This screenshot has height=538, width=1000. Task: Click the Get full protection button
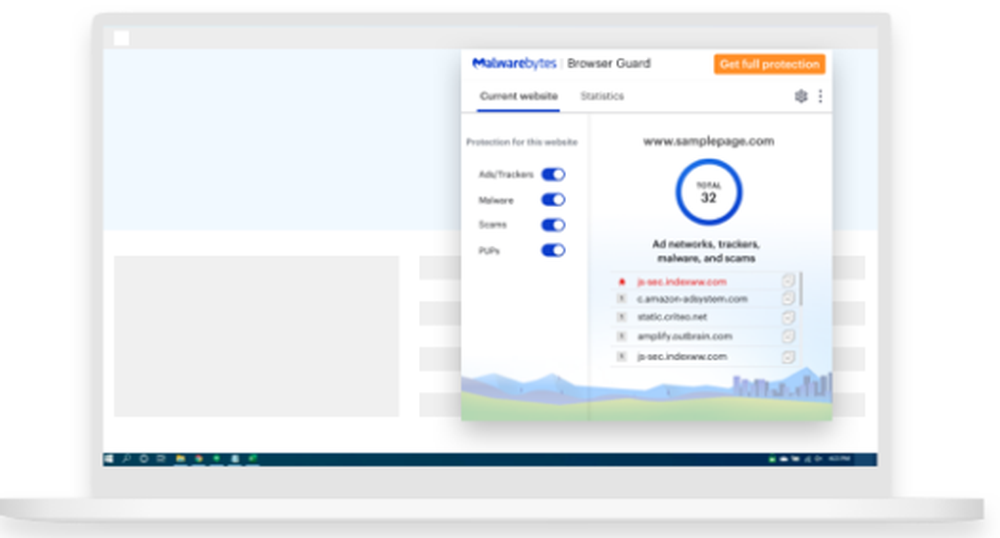tap(769, 64)
